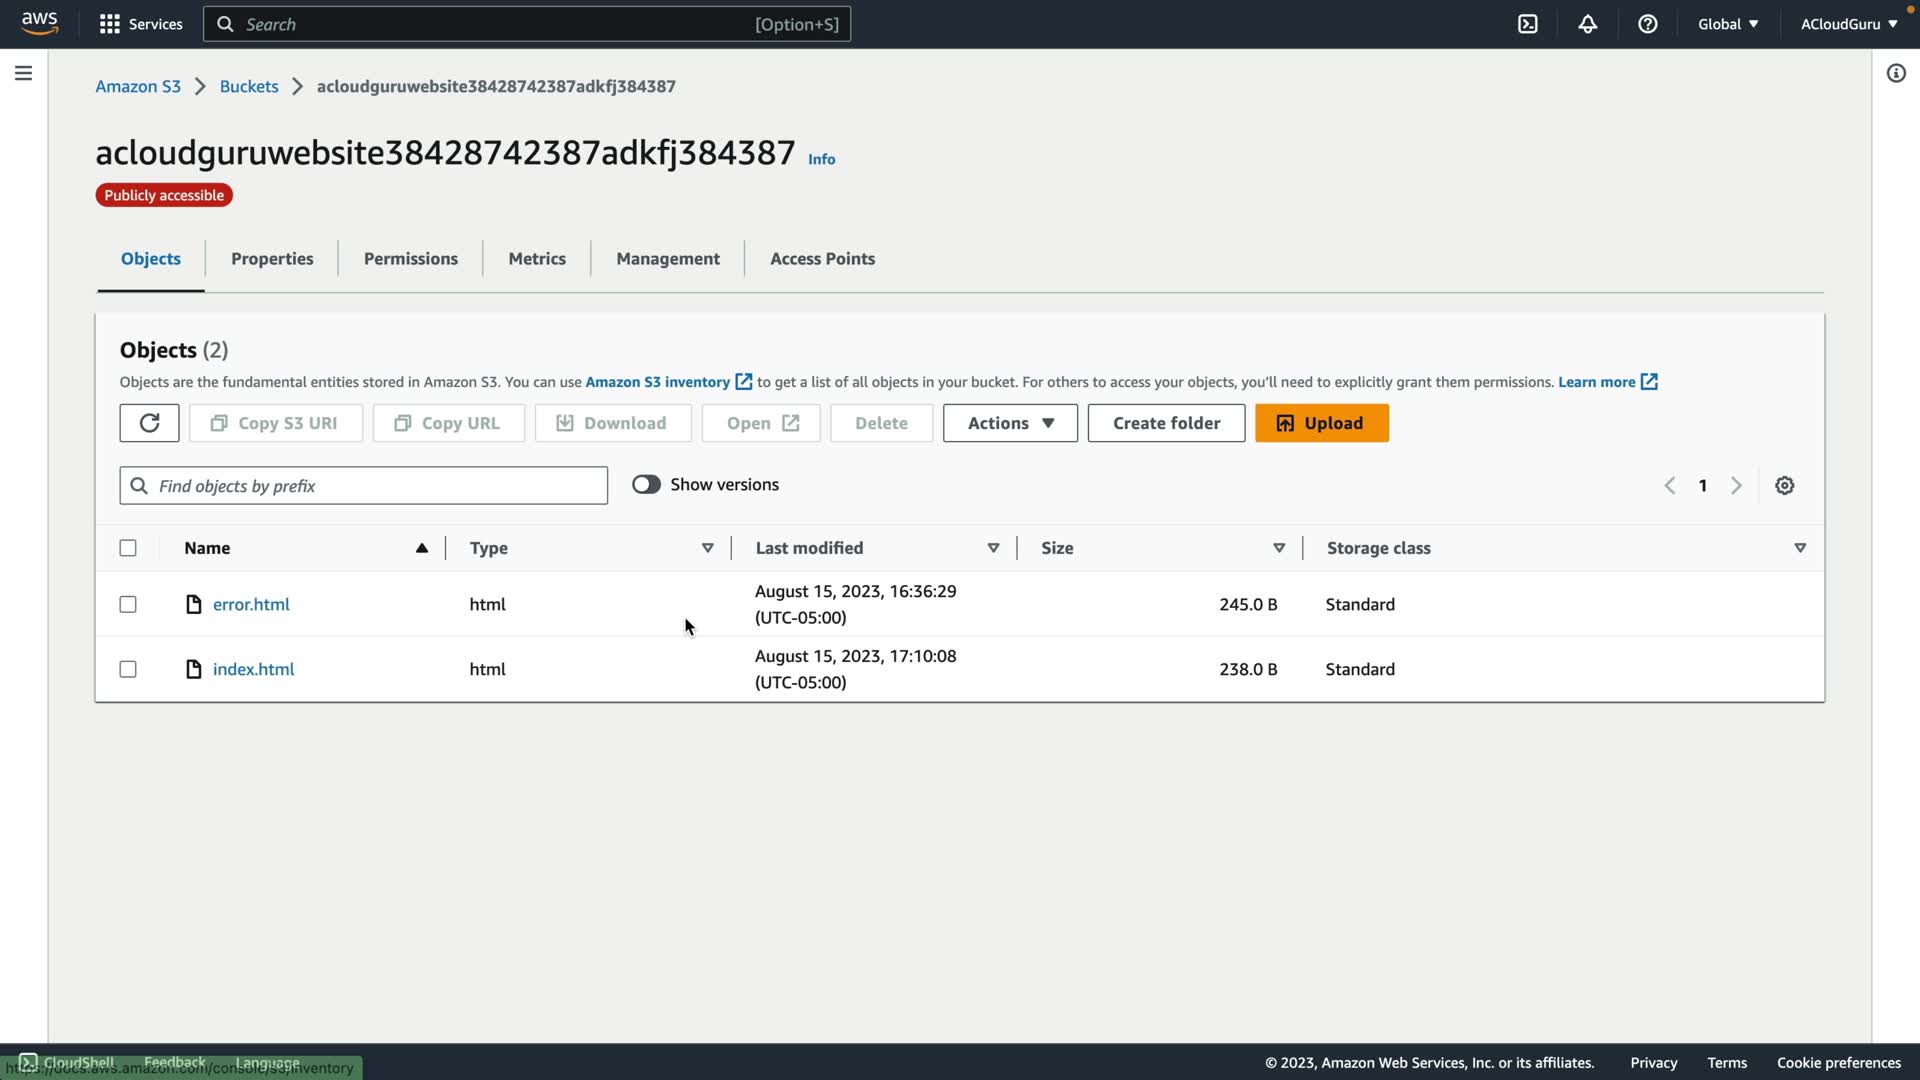Check the index.html row checkbox
Screen dimensions: 1920x1080
pyautogui.click(x=128, y=669)
